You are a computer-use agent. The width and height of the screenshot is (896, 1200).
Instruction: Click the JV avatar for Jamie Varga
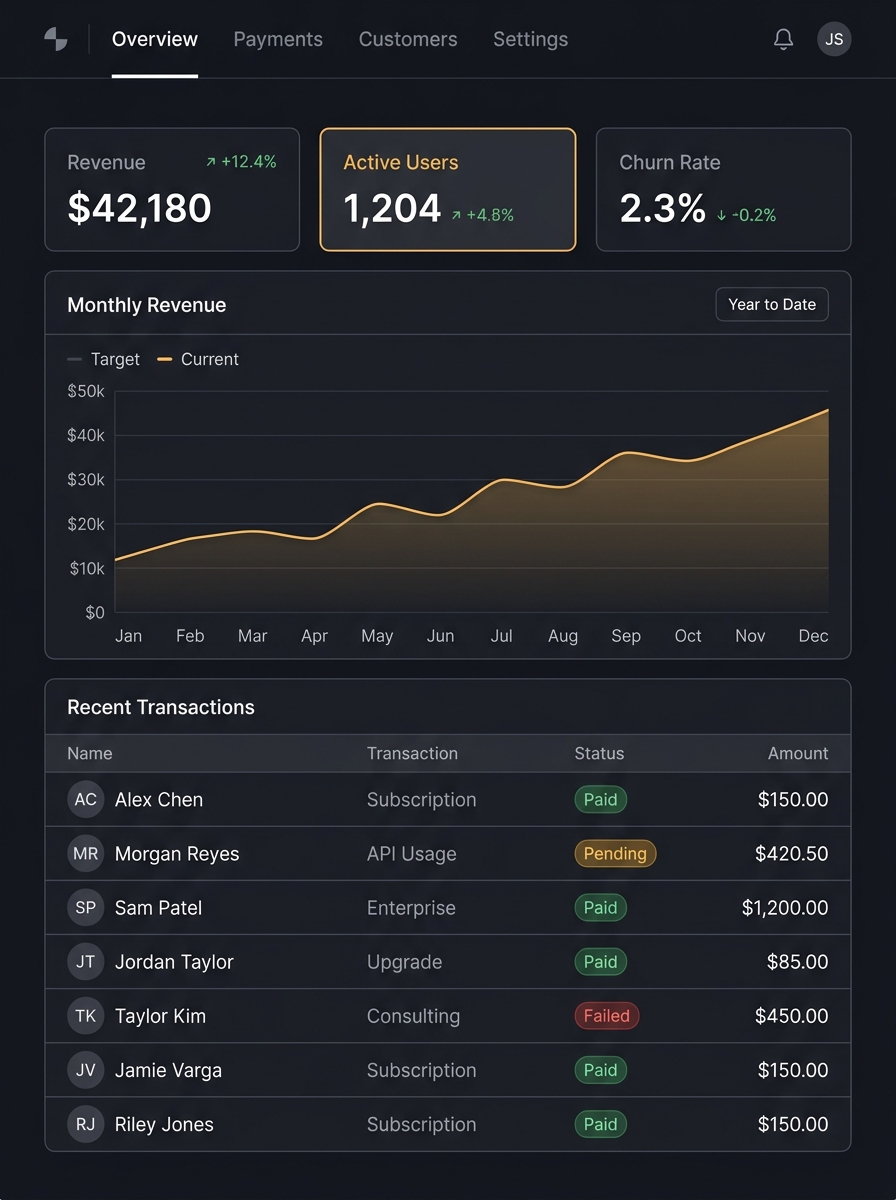[x=86, y=1069]
